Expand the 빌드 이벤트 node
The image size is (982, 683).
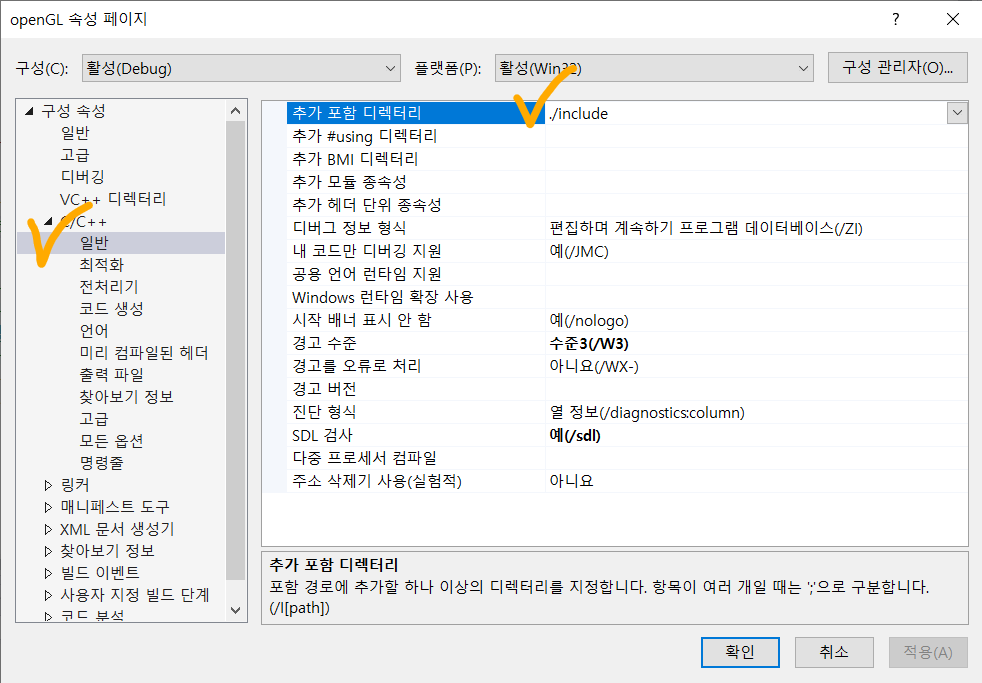point(48,573)
